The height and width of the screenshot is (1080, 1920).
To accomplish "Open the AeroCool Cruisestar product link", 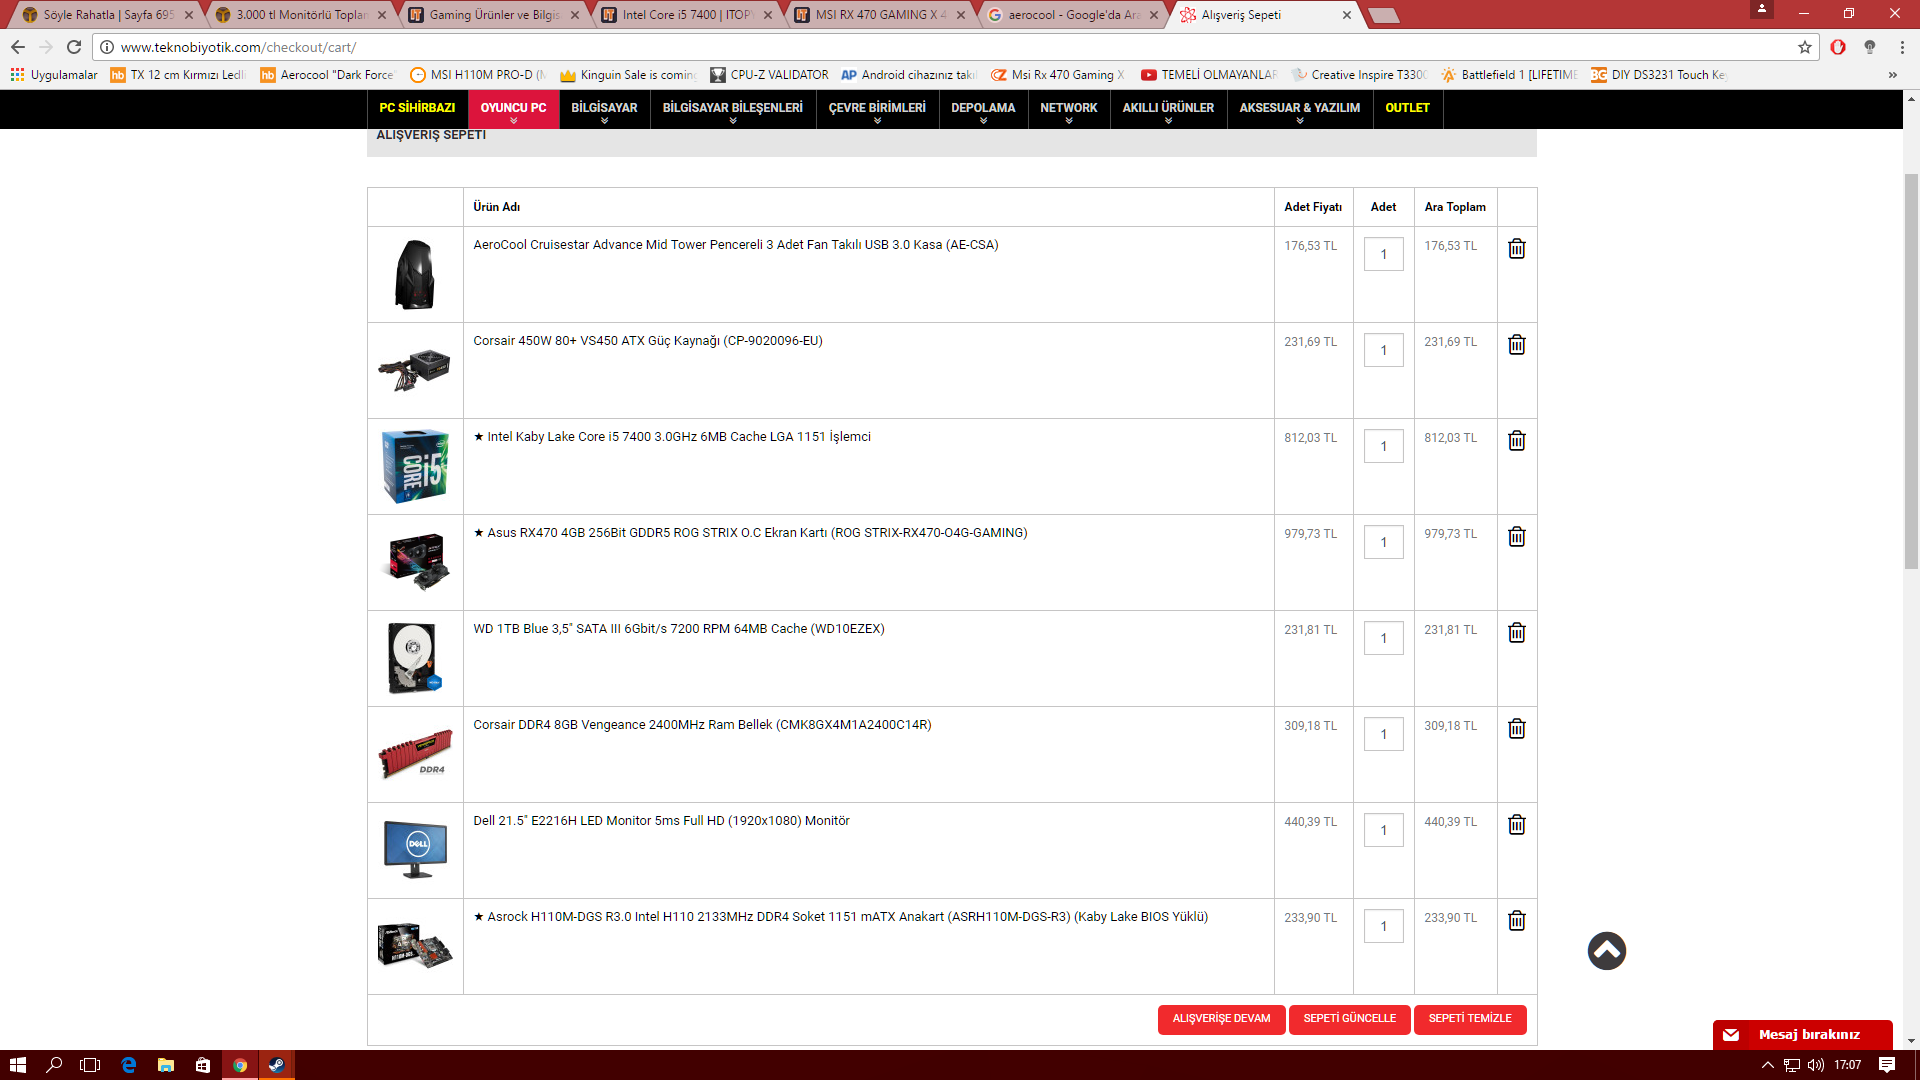I will tap(735, 245).
